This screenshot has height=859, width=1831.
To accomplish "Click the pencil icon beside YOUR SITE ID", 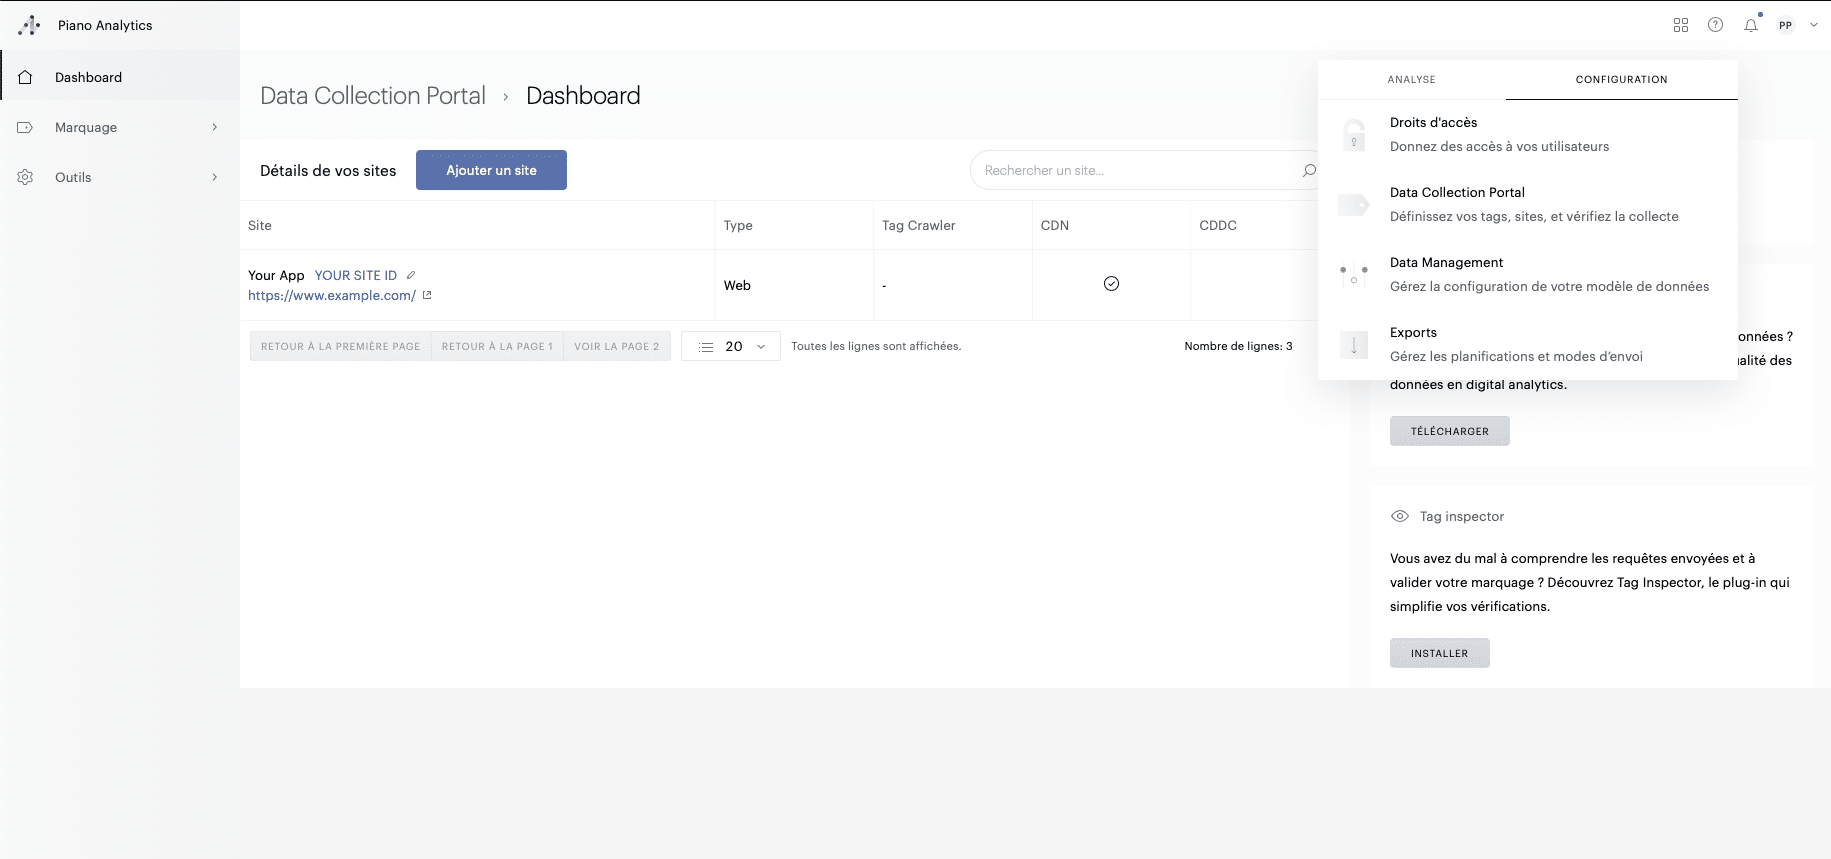I will tap(411, 275).
